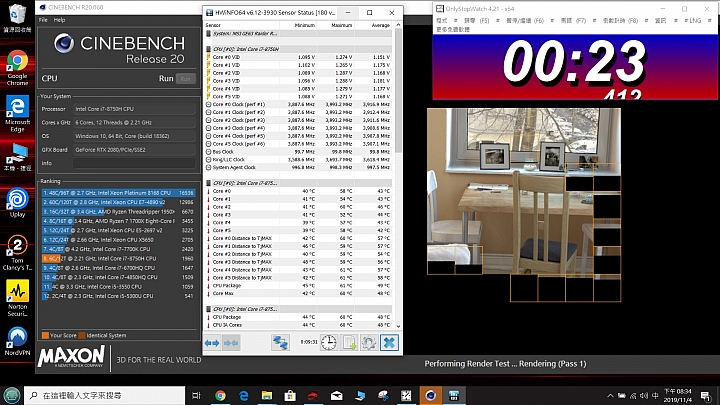Select Ryzen 7 1700X ranking row

pyautogui.click(x=118, y=221)
